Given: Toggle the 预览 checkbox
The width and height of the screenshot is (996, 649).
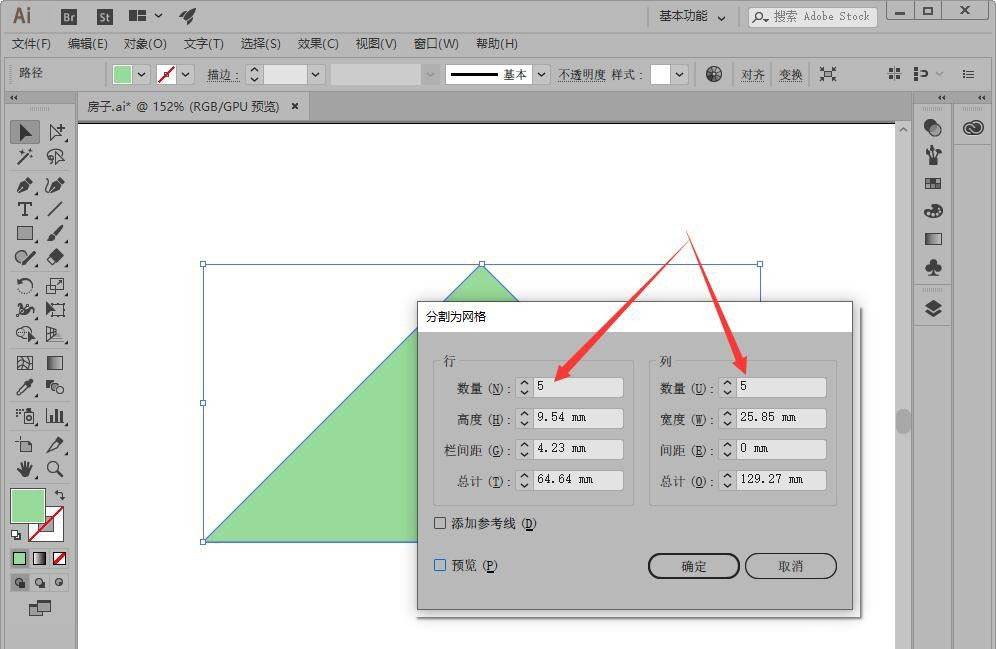Looking at the screenshot, I should point(440,565).
